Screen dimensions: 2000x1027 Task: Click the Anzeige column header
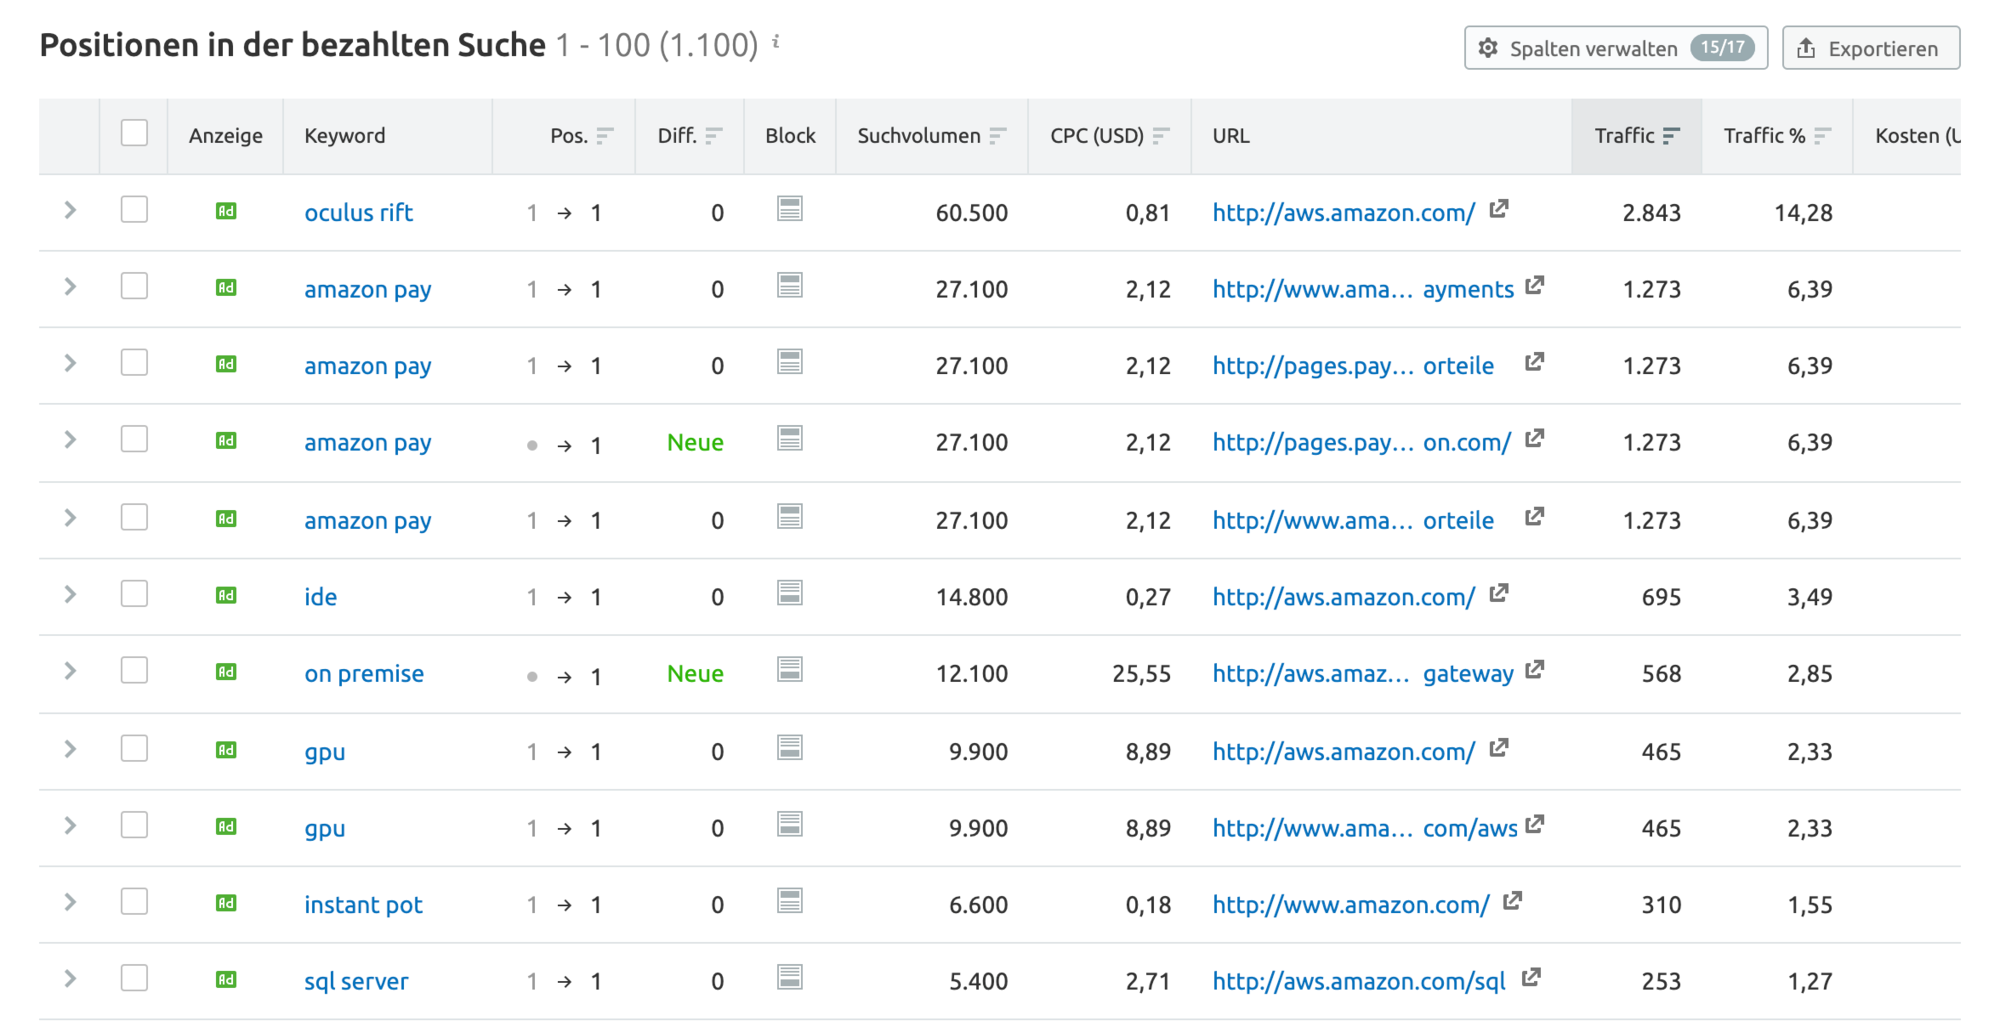(x=226, y=136)
